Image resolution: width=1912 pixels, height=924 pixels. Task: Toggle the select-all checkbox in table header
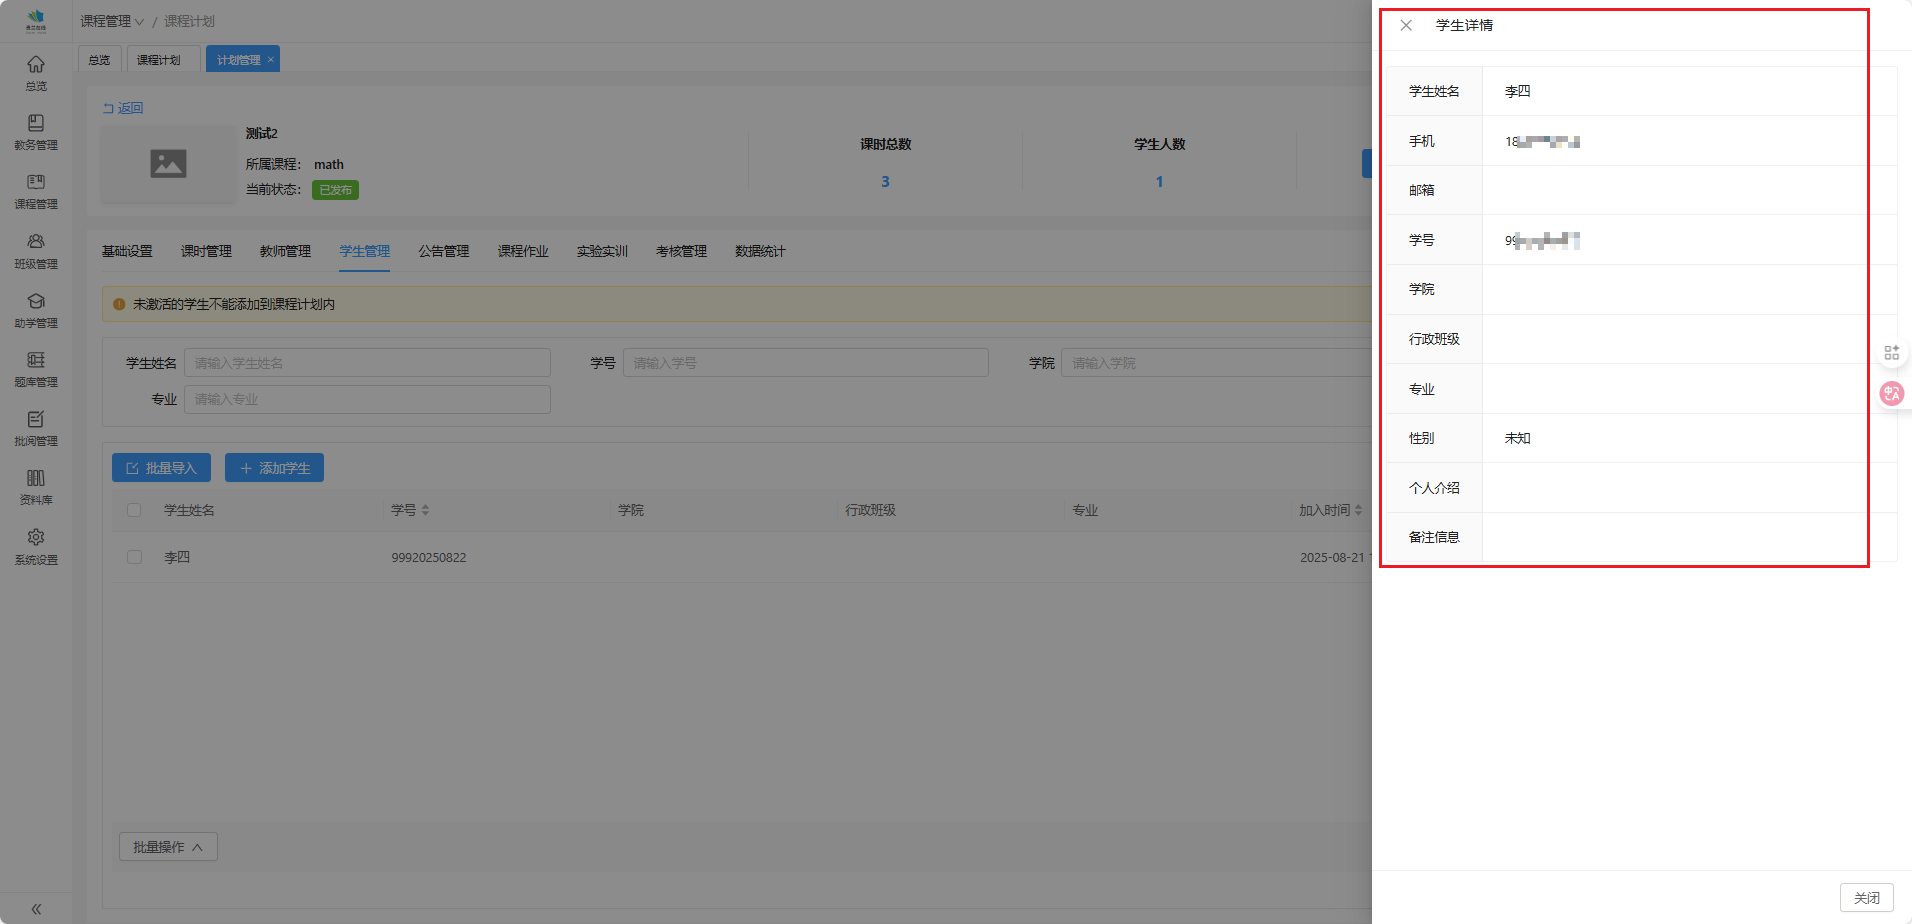134,510
